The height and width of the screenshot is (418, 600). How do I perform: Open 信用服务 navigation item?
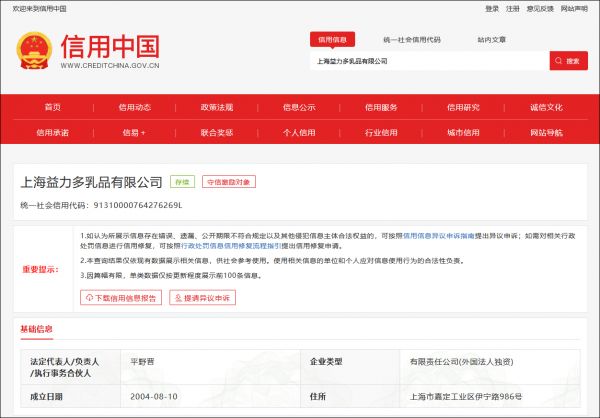pos(381,107)
